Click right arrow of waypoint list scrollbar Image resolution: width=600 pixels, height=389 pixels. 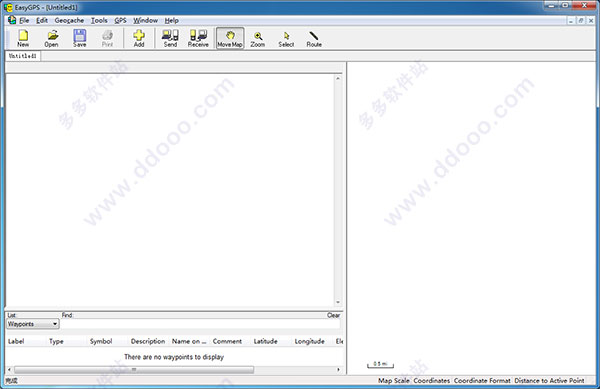click(x=338, y=369)
